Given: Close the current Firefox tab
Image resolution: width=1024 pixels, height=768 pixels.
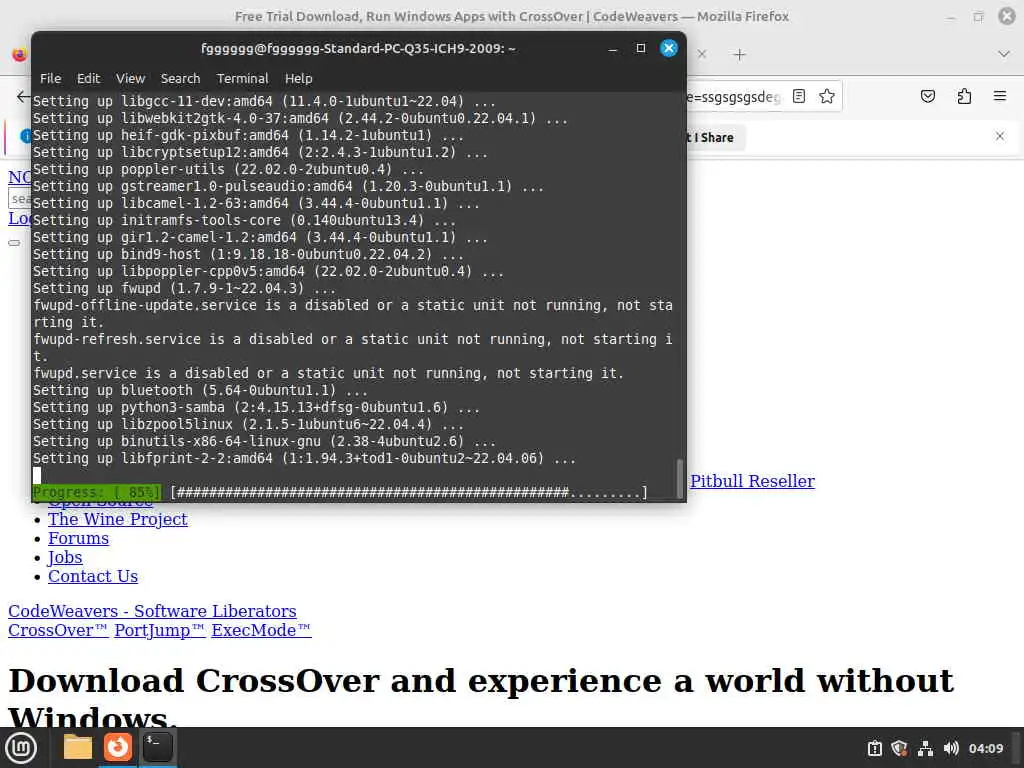Looking at the screenshot, I should pyautogui.click(x=702, y=54).
